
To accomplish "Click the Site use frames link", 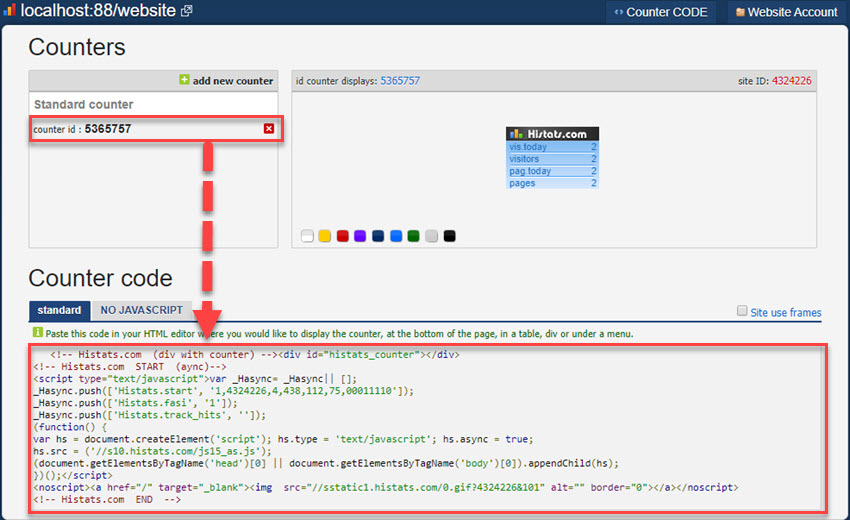I will [785, 312].
